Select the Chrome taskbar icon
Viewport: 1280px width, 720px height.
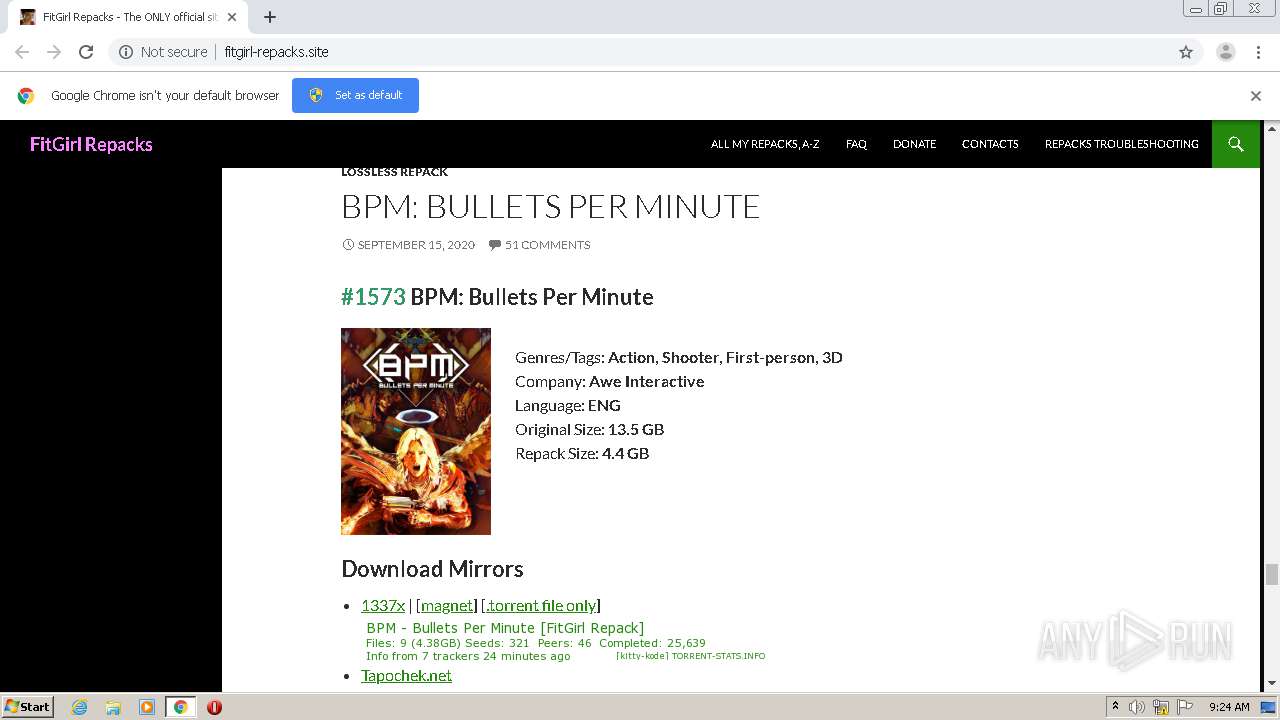pyautogui.click(x=181, y=707)
